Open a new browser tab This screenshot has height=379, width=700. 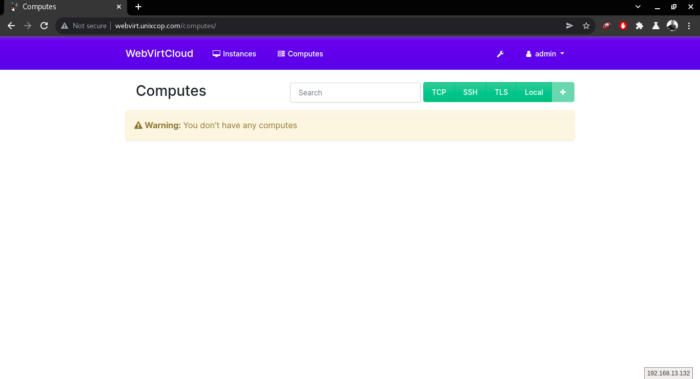(x=138, y=7)
